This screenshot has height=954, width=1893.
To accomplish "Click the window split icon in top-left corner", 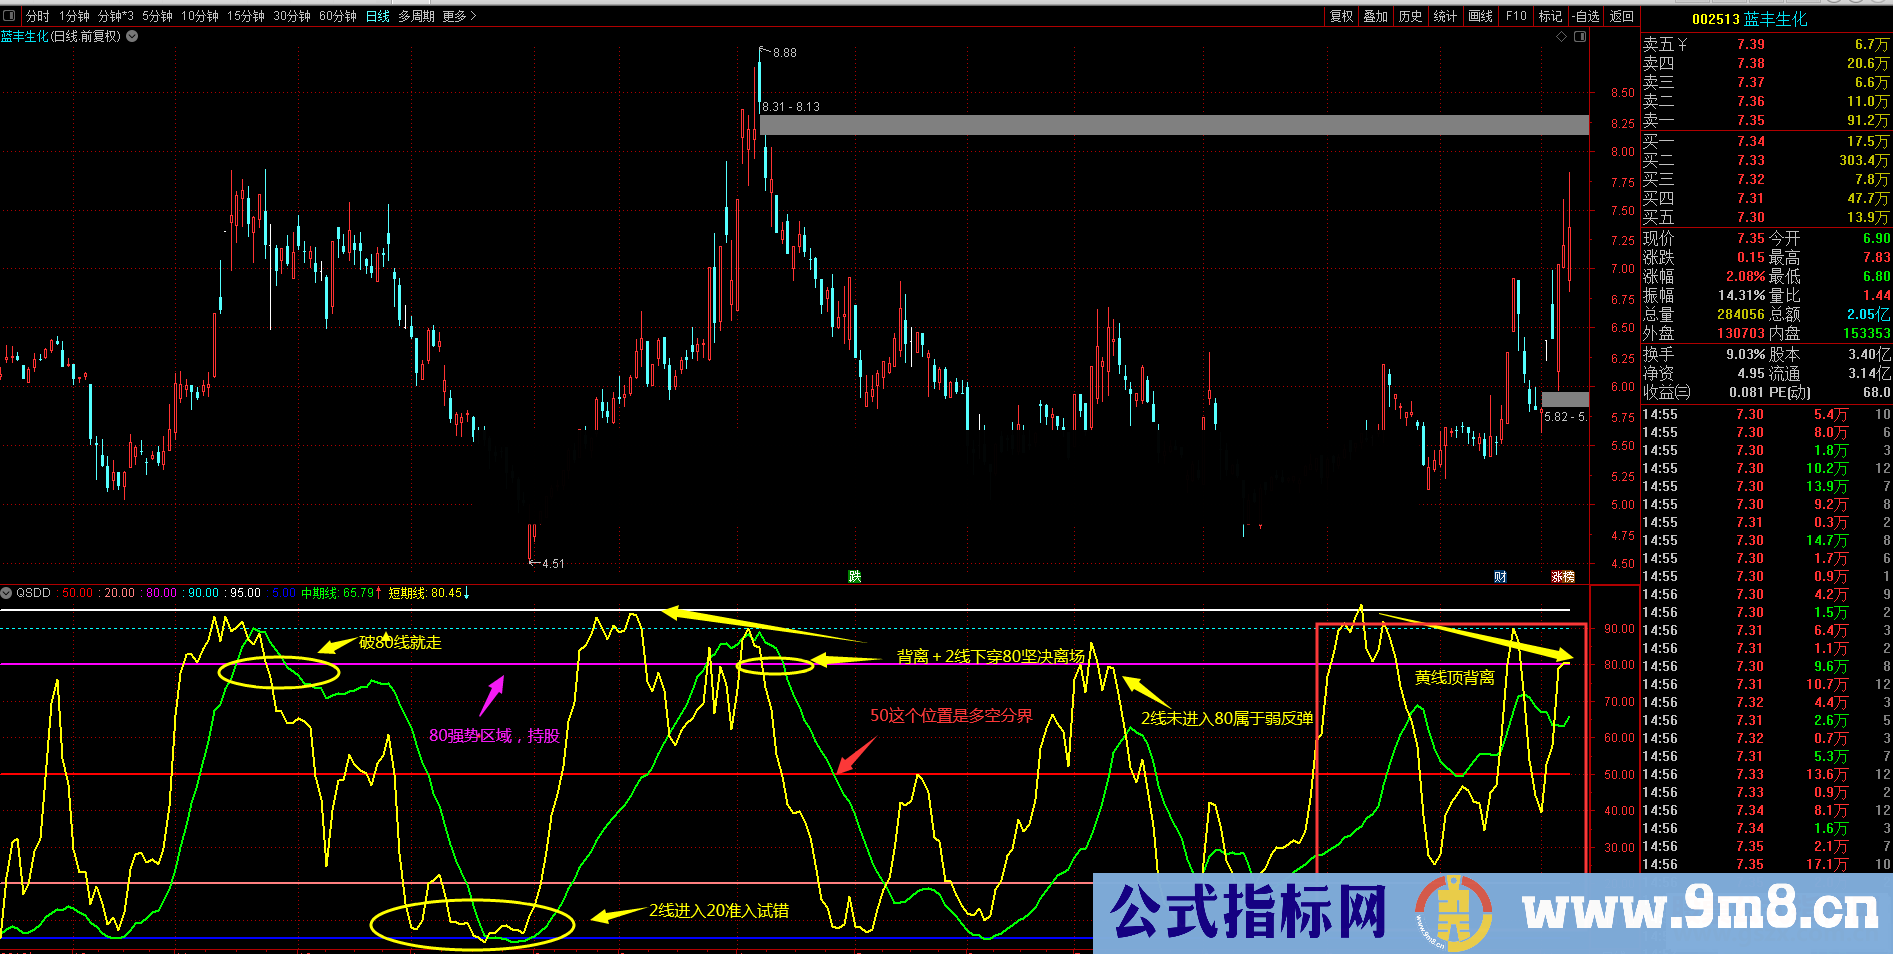I will (10, 16).
